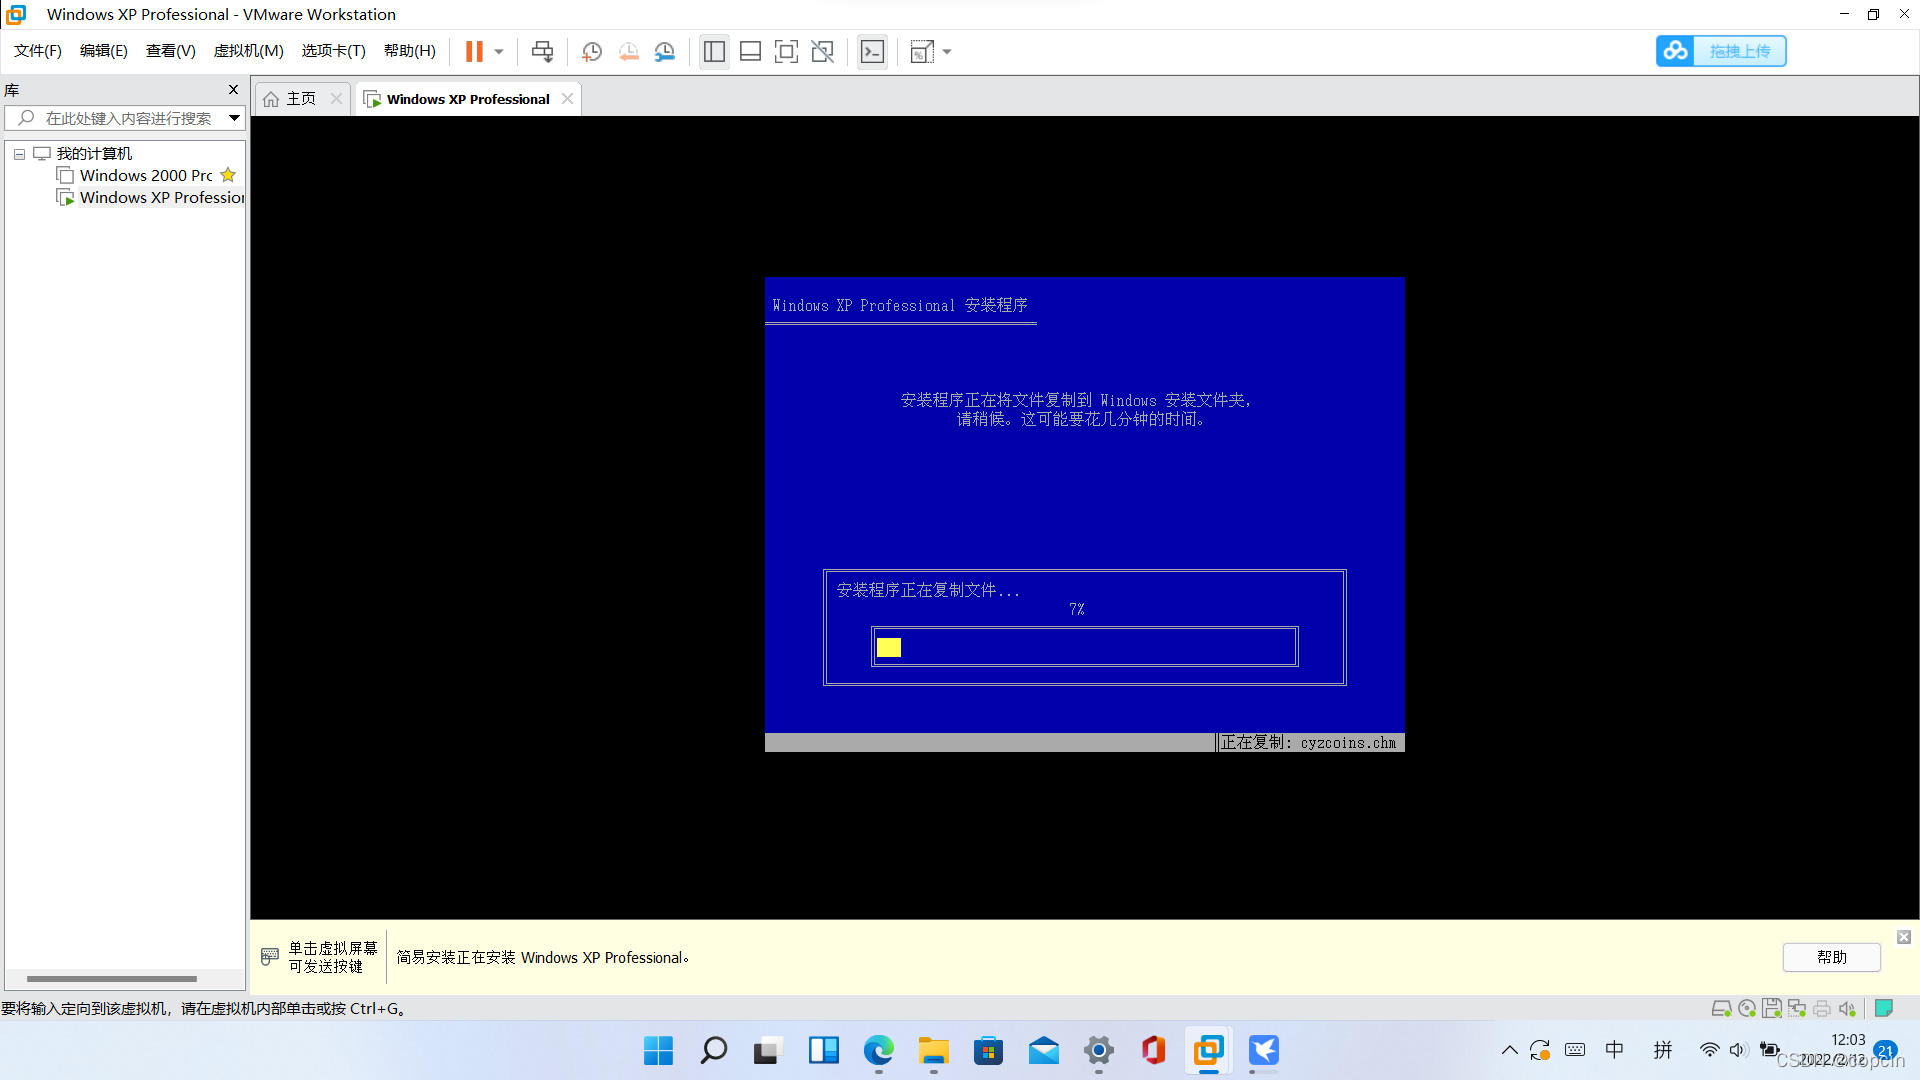The image size is (1920, 1080).
Task: Select 查看(V) menu from menu bar
Action: tap(171, 50)
